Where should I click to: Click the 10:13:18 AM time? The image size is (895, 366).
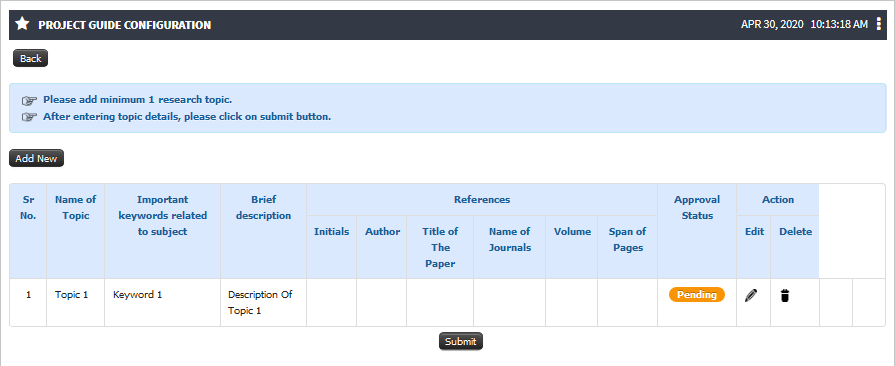point(839,25)
